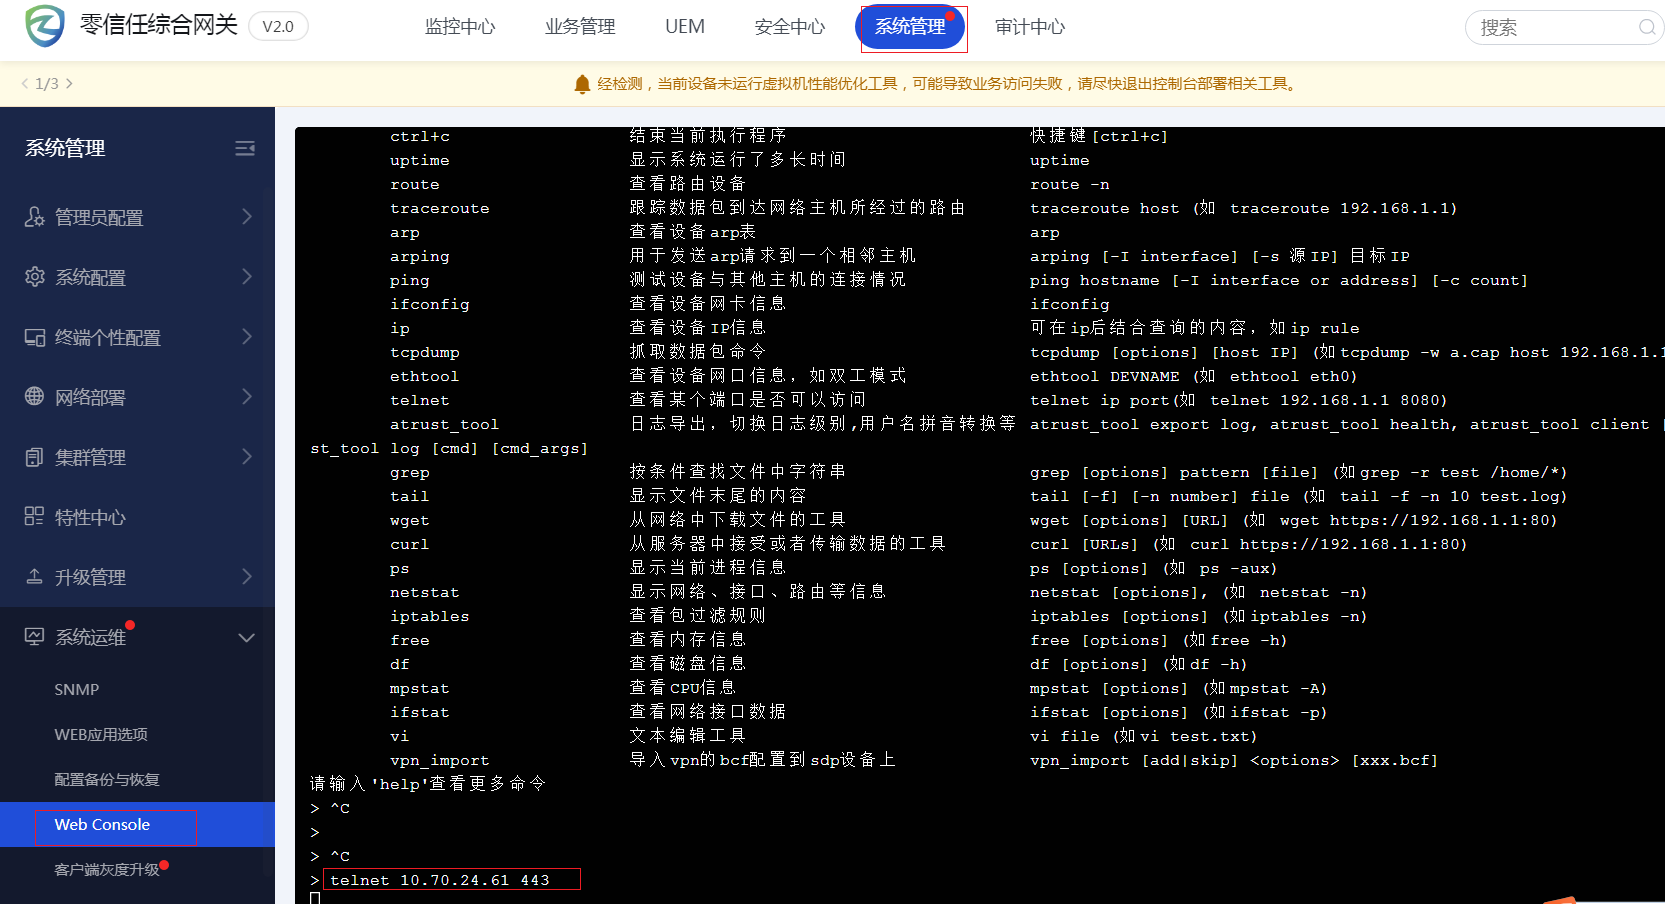This screenshot has width=1665, height=904.
Task: Switch to the 审计中心 tab
Action: (x=1029, y=27)
